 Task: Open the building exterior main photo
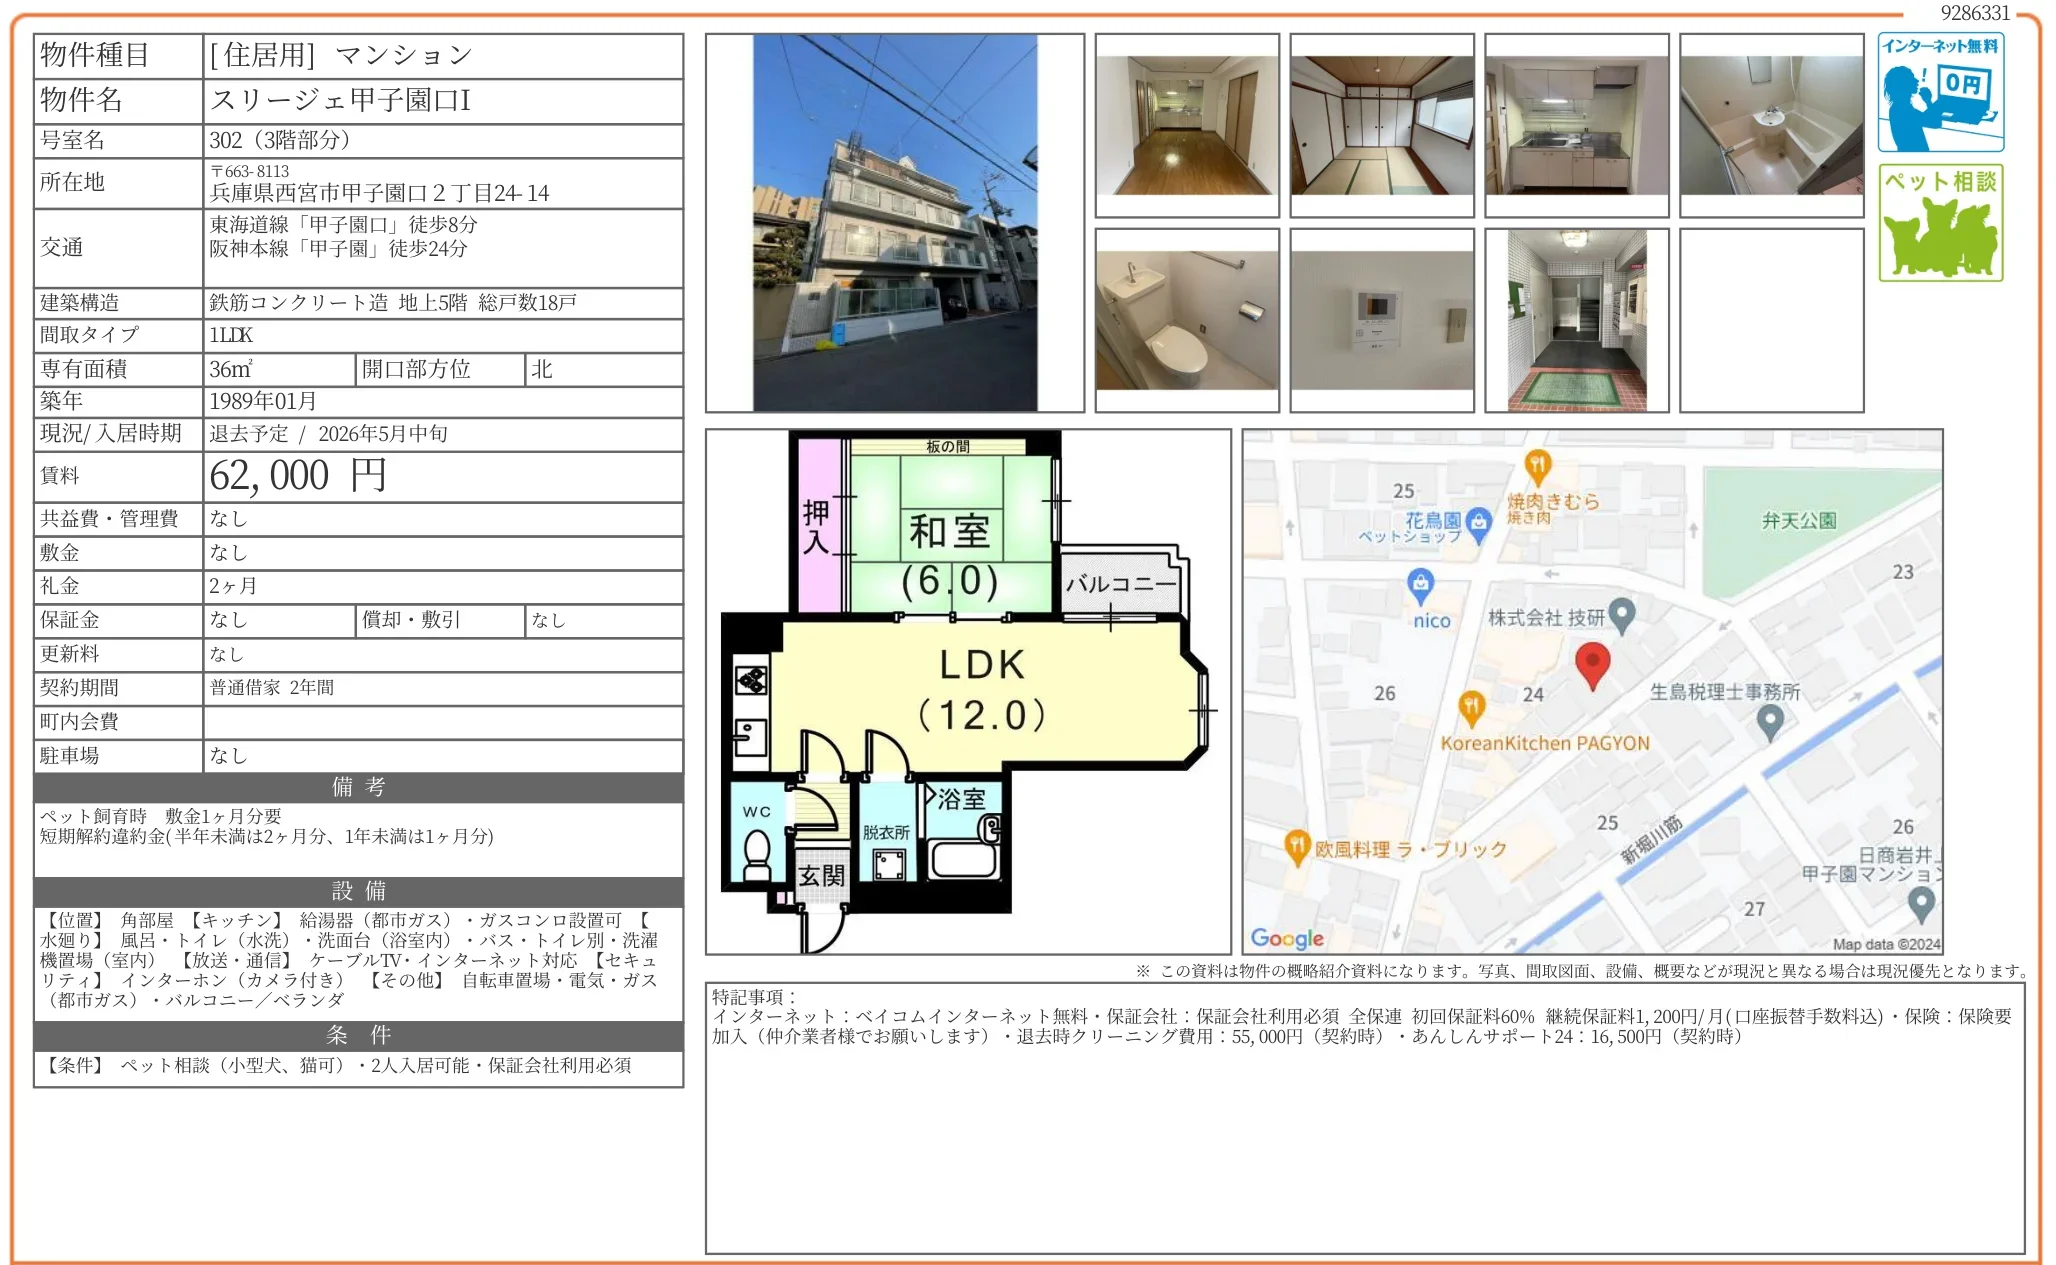(x=894, y=223)
